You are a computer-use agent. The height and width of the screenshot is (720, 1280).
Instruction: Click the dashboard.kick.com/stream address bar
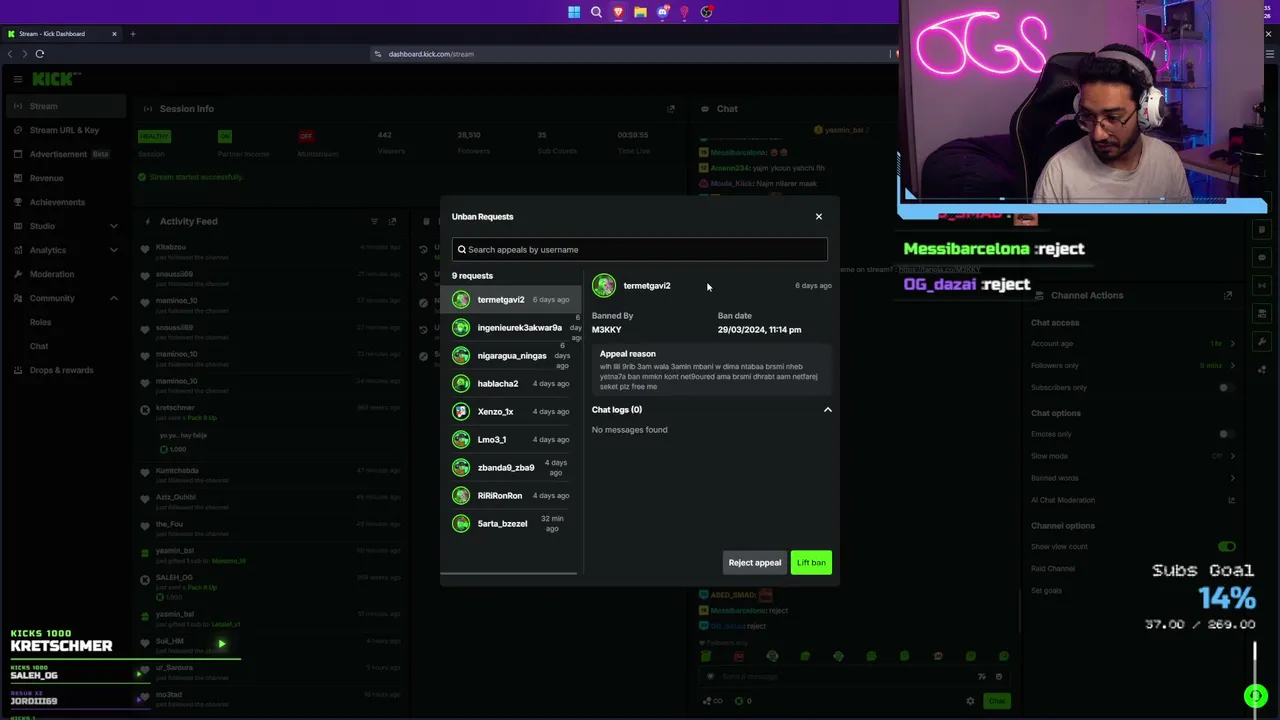431,54
